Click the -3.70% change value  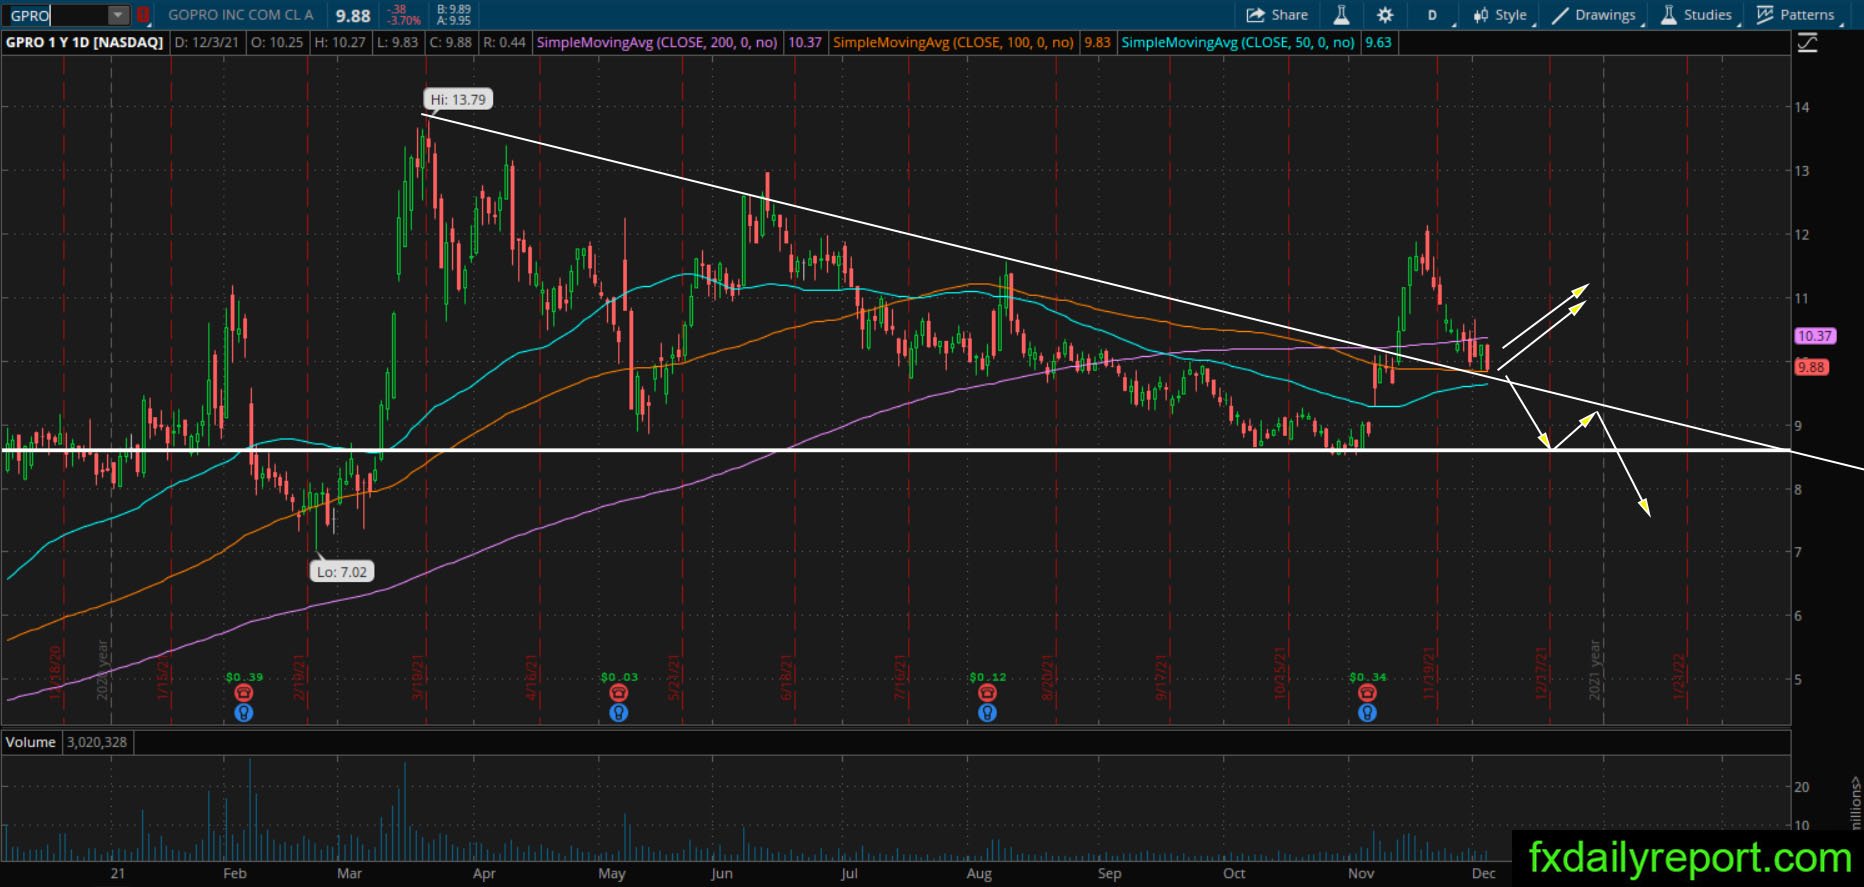pyautogui.click(x=405, y=20)
